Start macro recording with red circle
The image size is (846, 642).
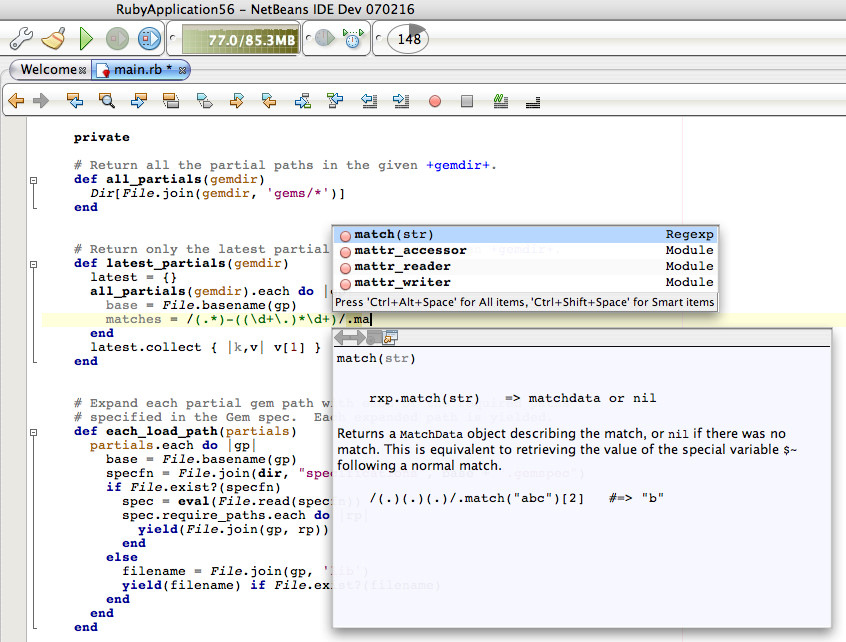pyautogui.click(x=435, y=101)
